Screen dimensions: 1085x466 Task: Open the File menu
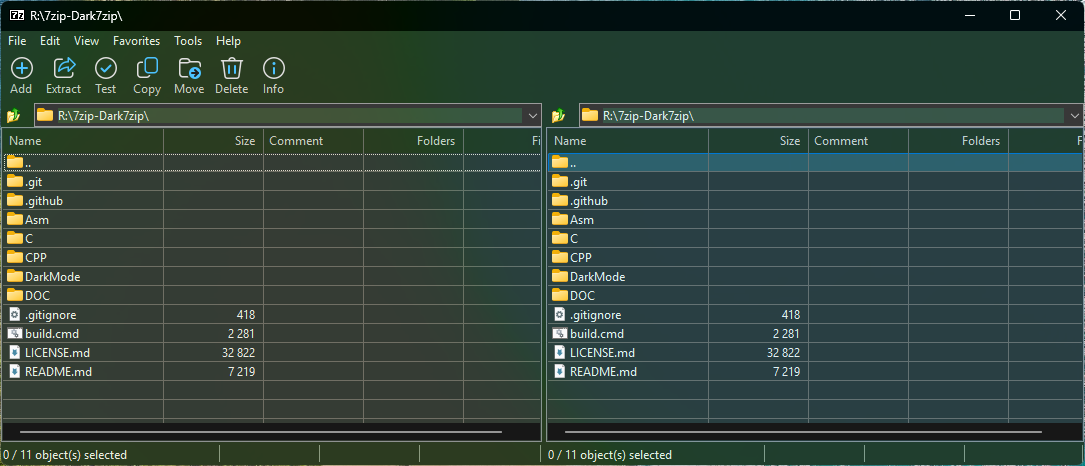tap(17, 41)
